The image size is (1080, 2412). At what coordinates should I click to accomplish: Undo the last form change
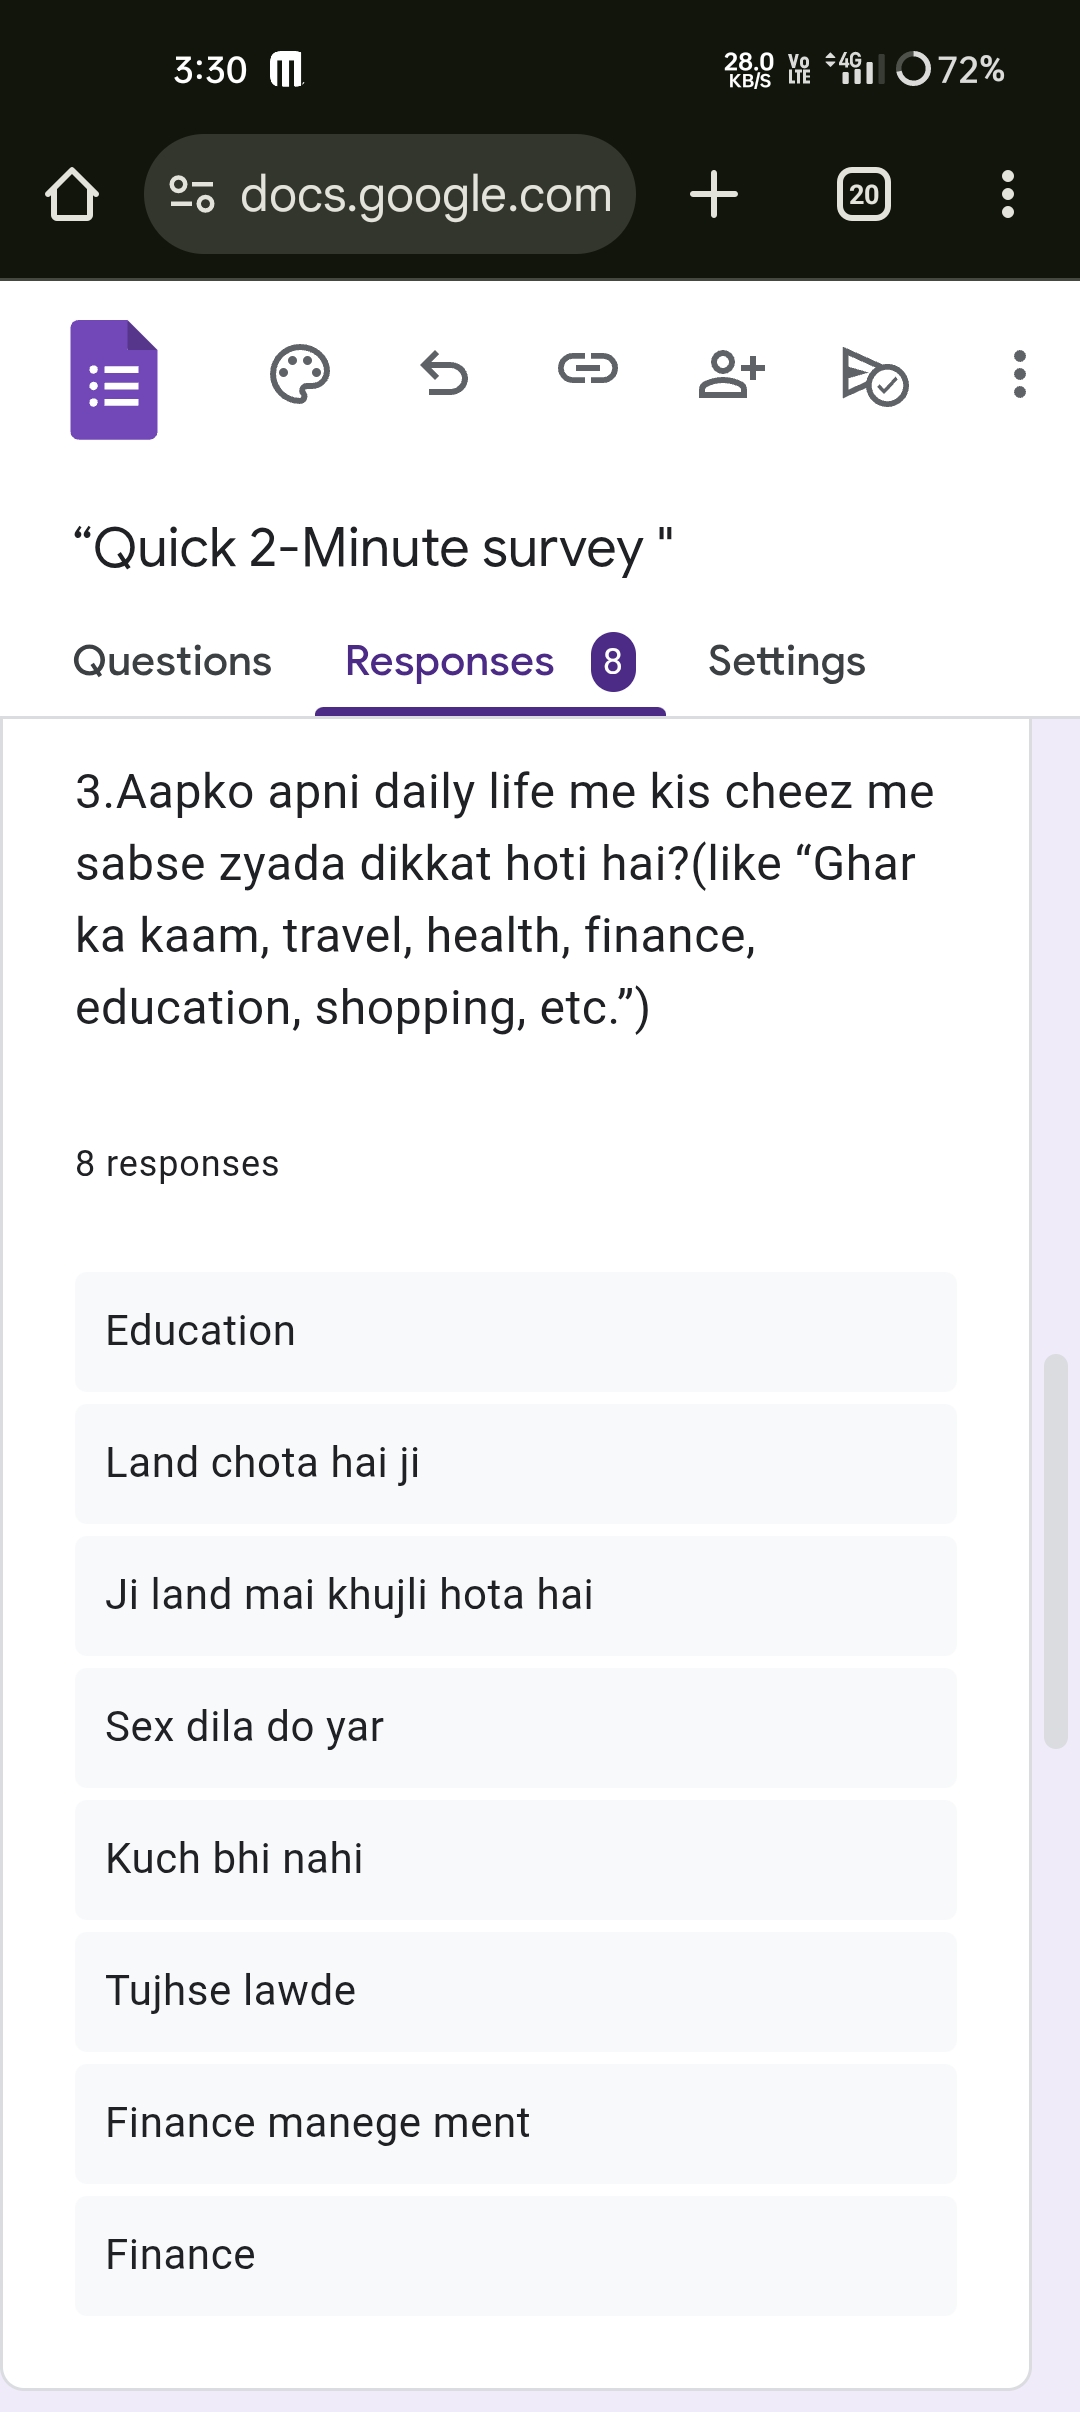coord(444,375)
